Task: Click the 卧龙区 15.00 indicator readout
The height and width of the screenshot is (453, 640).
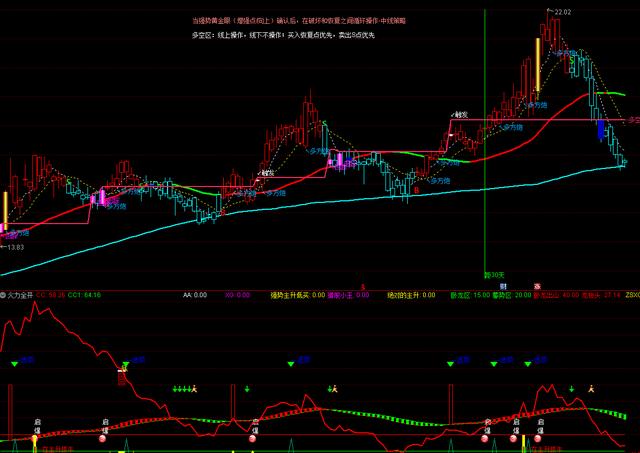Action: coord(468,296)
